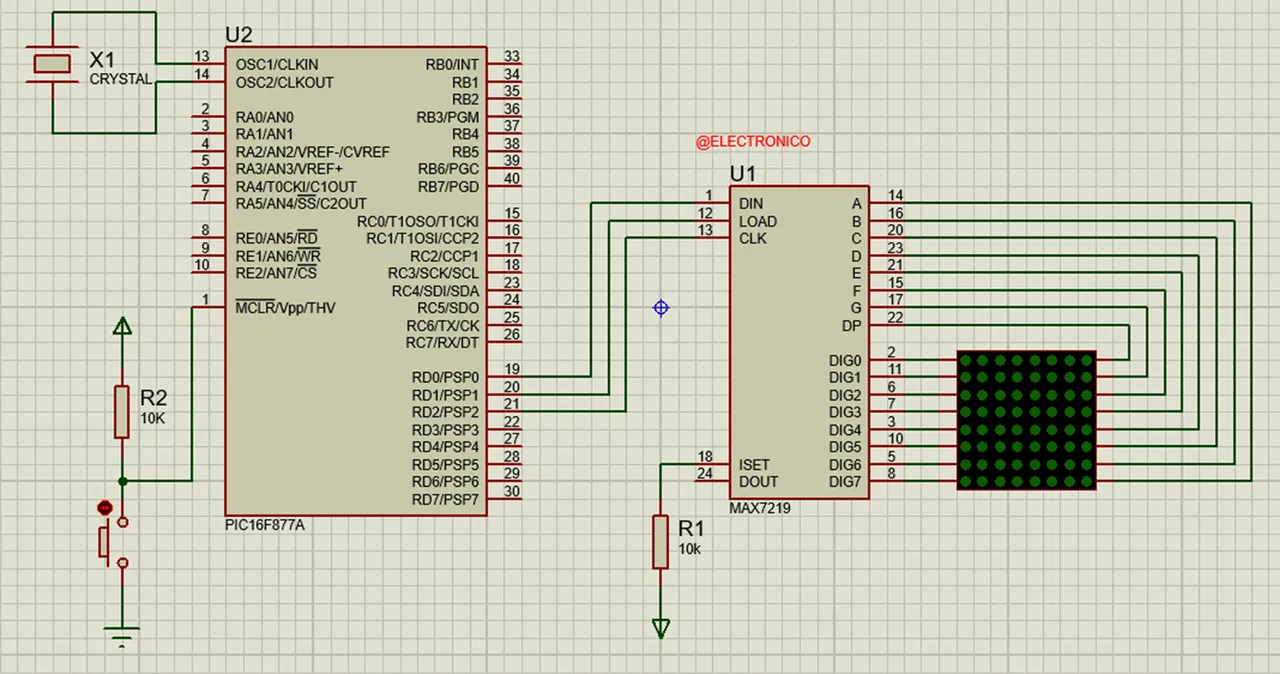Select the X1 crystal component
Viewport: 1280px width, 674px height.
click(55, 62)
